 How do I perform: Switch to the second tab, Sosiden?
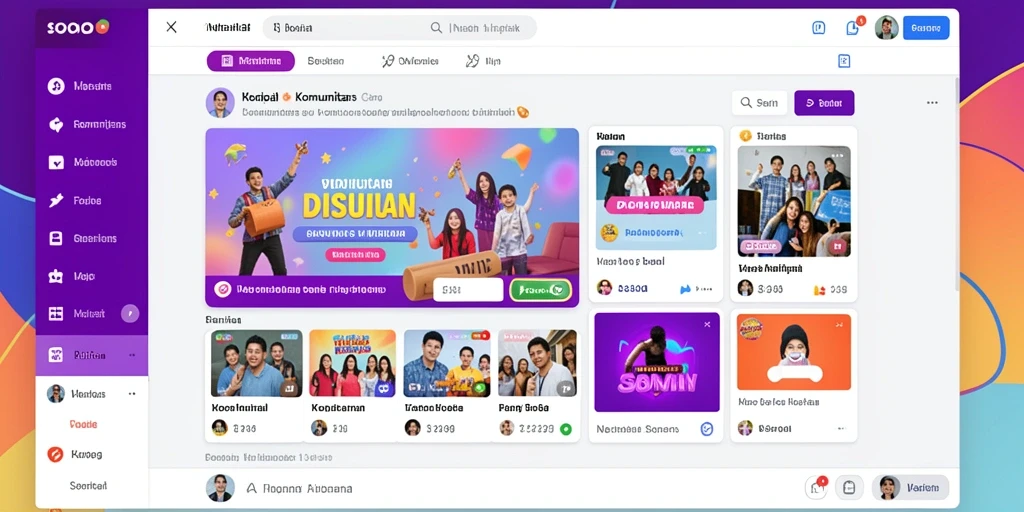tap(325, 61)
